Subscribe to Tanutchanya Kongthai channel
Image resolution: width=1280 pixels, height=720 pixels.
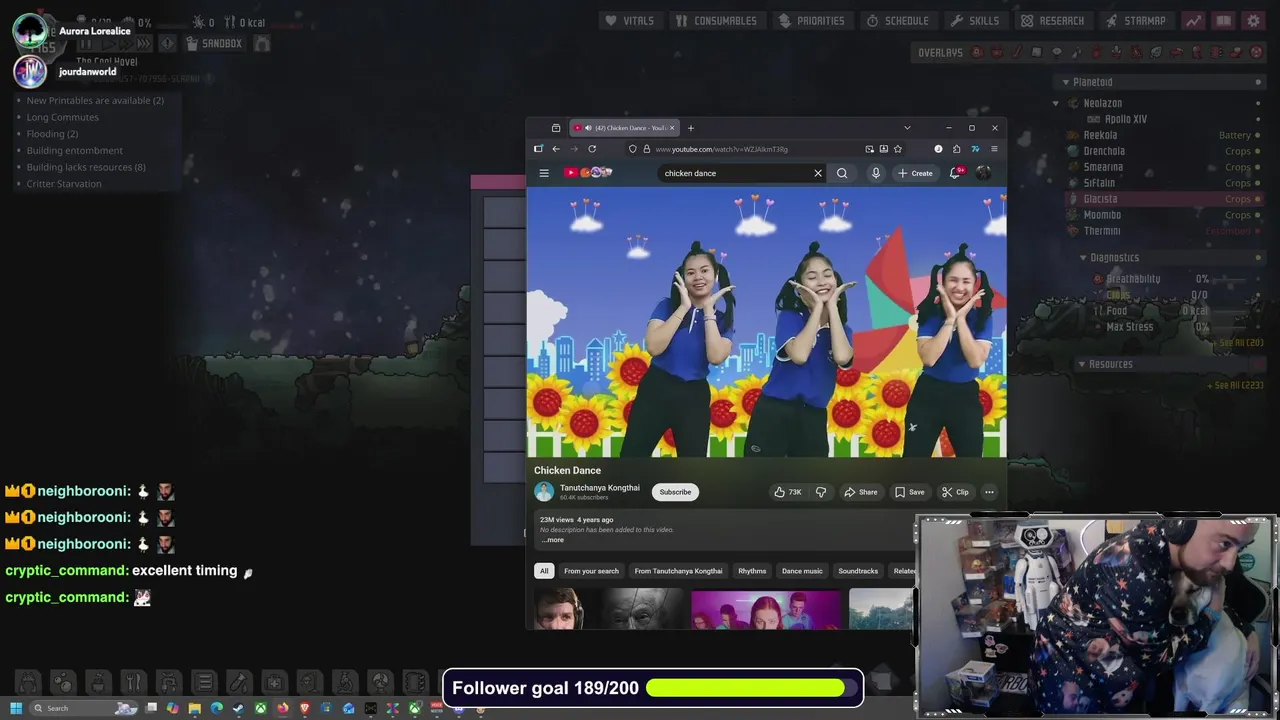click(675, 492)
